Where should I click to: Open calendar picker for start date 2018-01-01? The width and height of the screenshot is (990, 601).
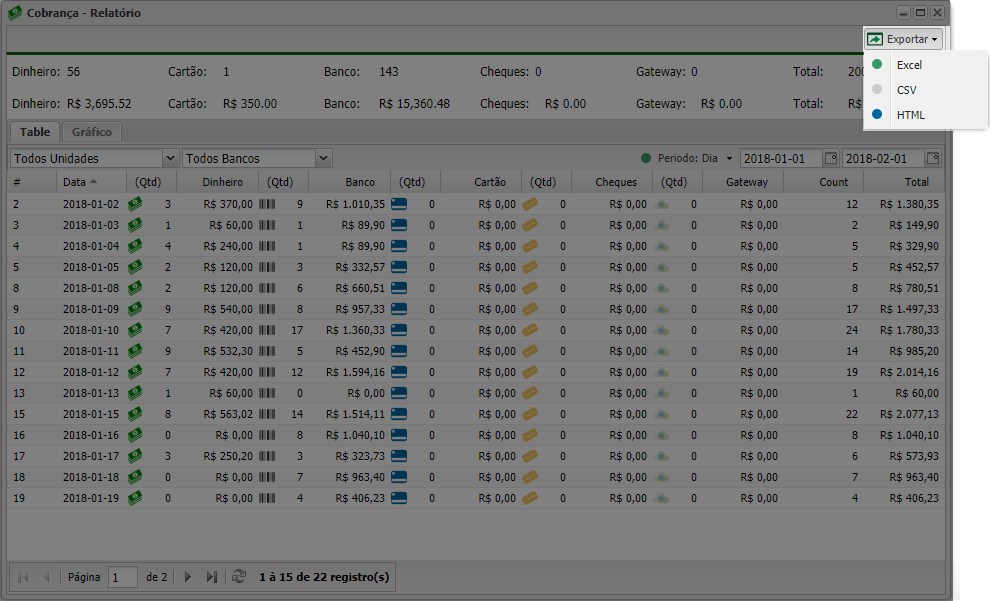click(x=830, y=158)
